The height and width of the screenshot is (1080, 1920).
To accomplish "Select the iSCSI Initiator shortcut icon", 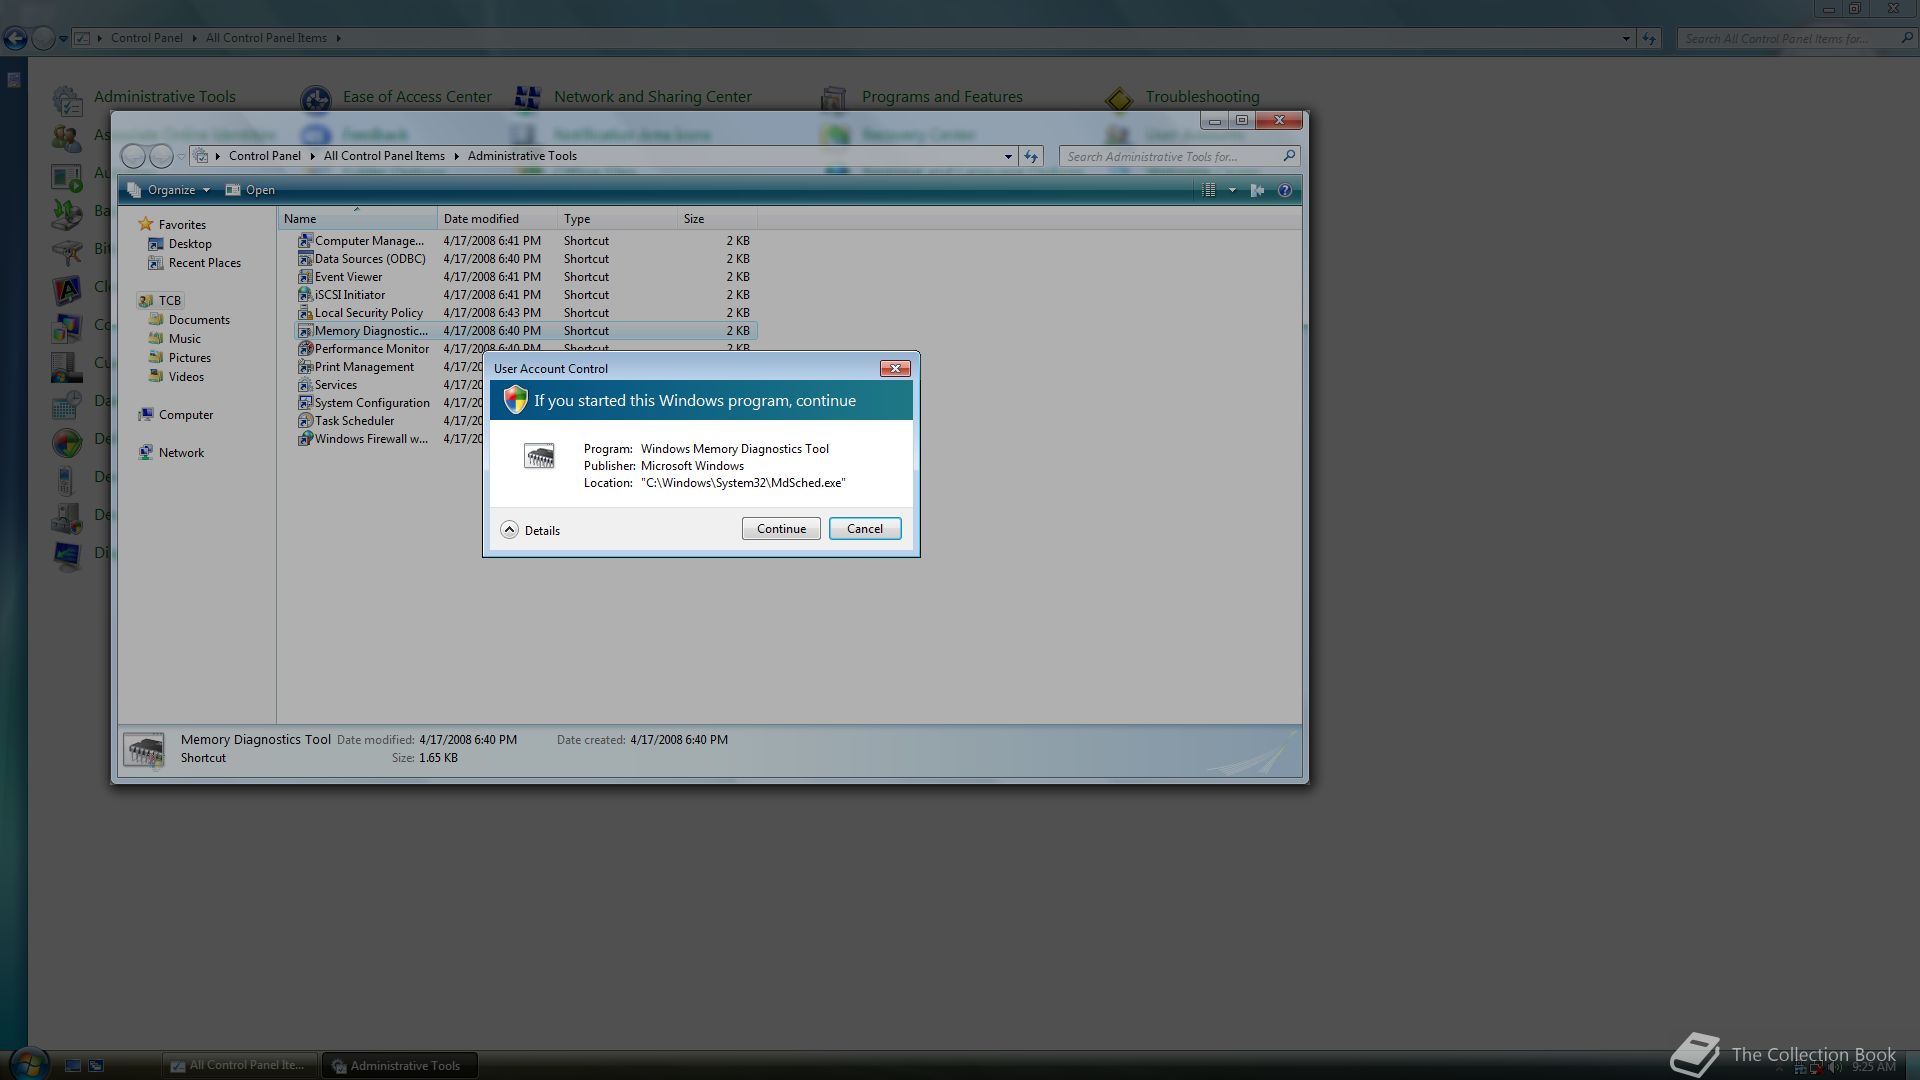I will (x=305, y=295).
